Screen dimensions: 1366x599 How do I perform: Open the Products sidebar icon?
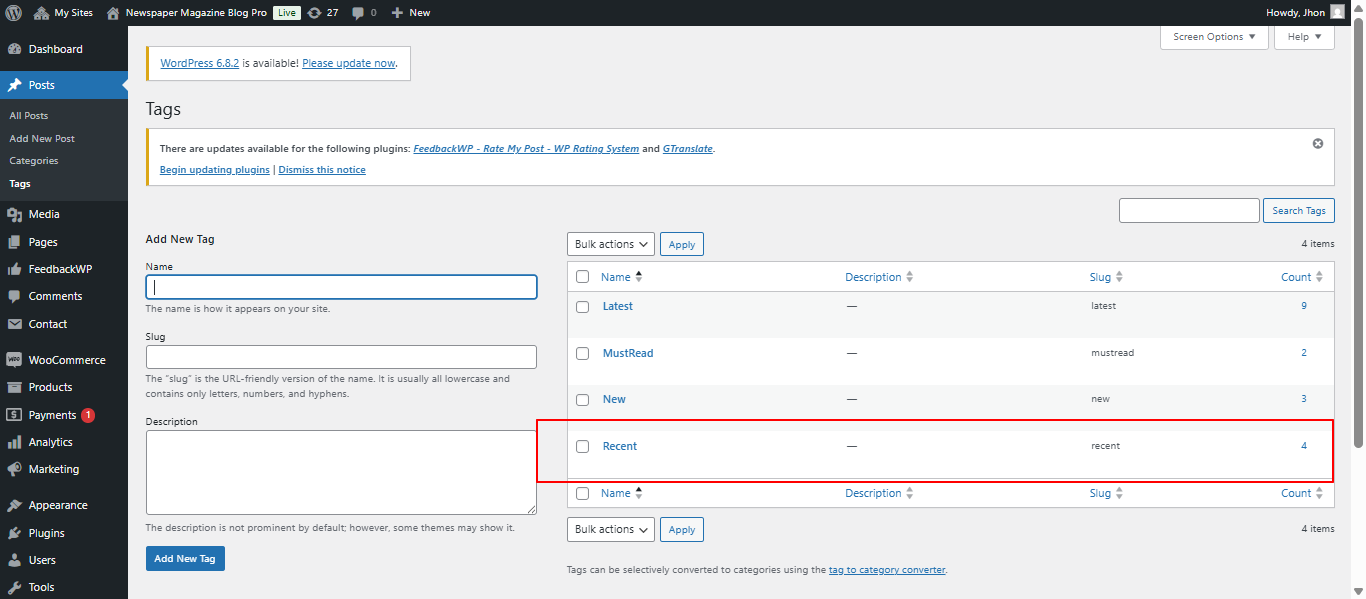click(14, 387)
